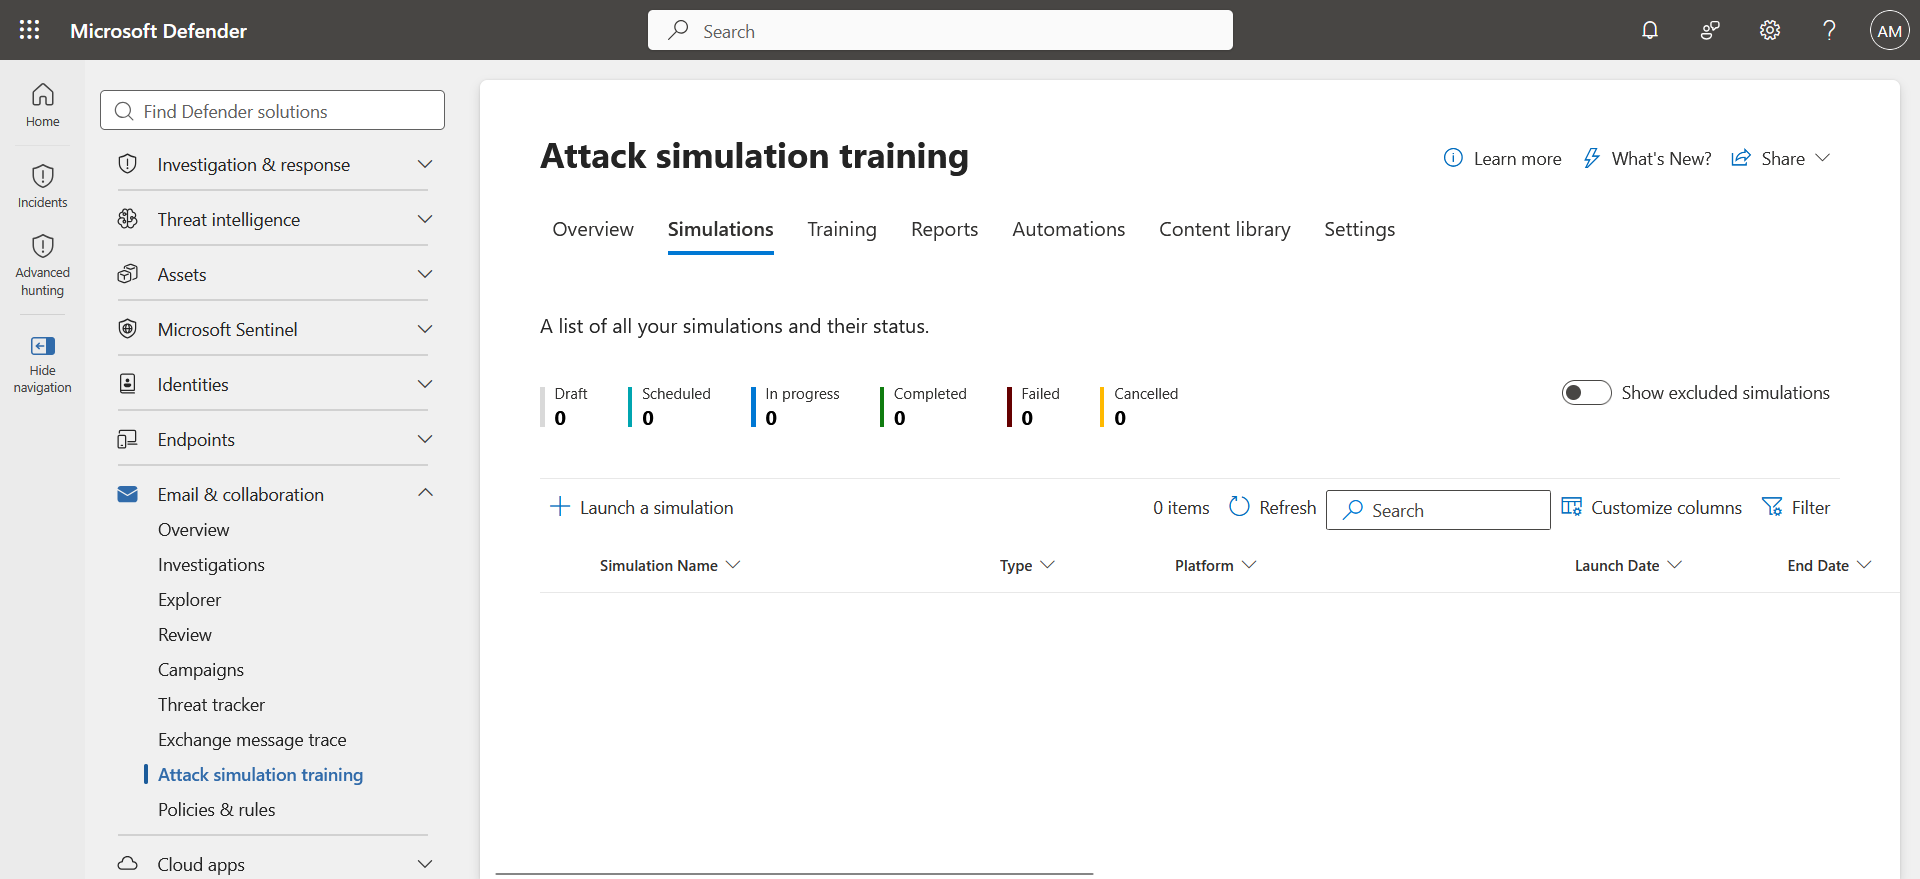Open the help question mark icon

(1829, 30)
